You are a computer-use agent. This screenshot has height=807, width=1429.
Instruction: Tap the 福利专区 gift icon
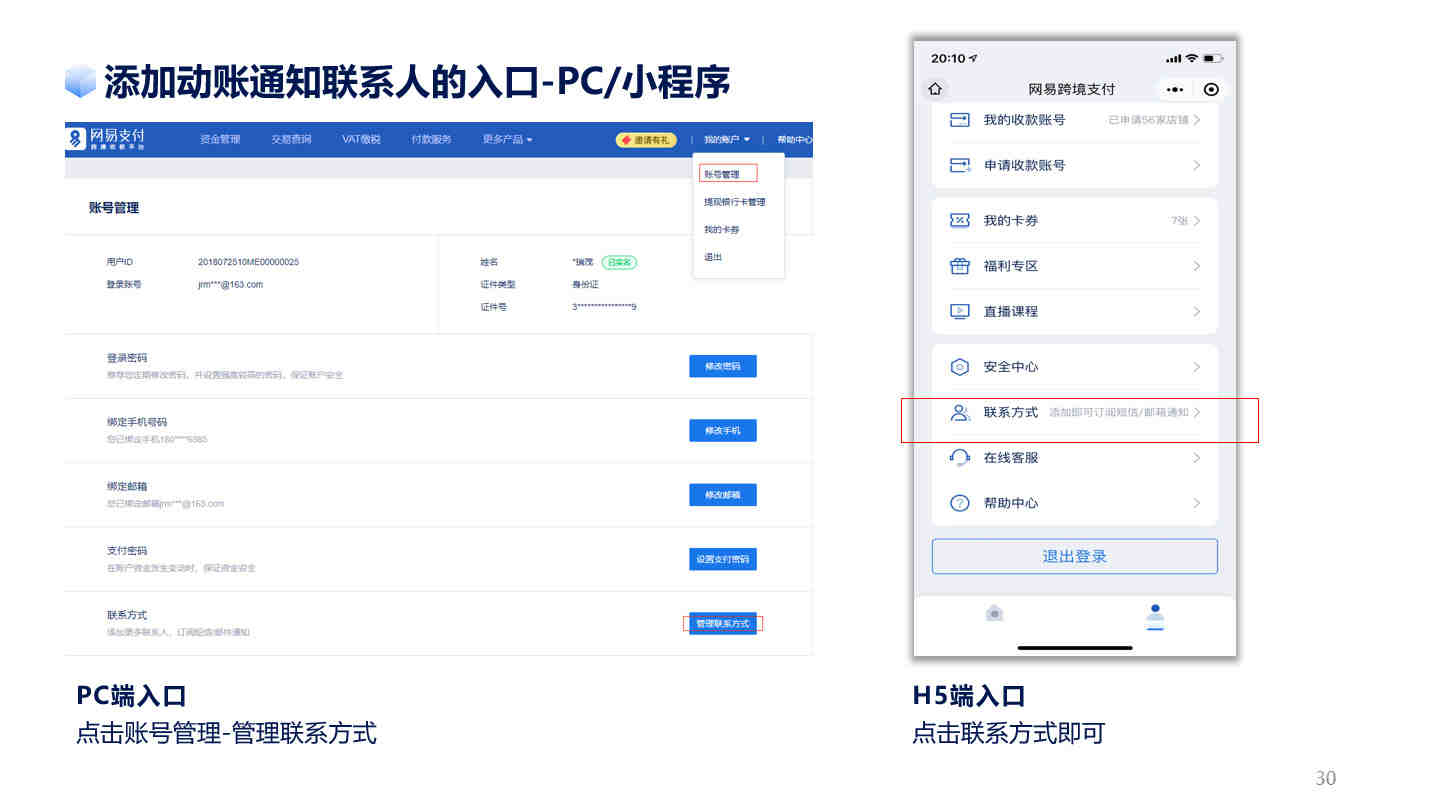(x=959, y=266)
